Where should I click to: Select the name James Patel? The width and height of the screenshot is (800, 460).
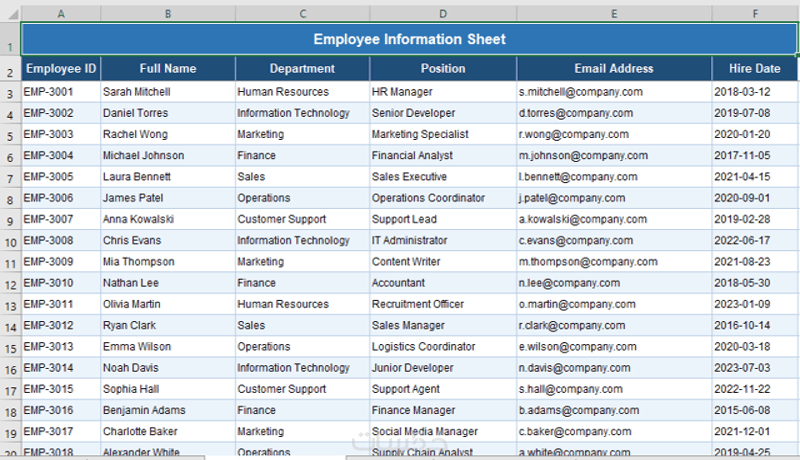click(x=168, y=198)
